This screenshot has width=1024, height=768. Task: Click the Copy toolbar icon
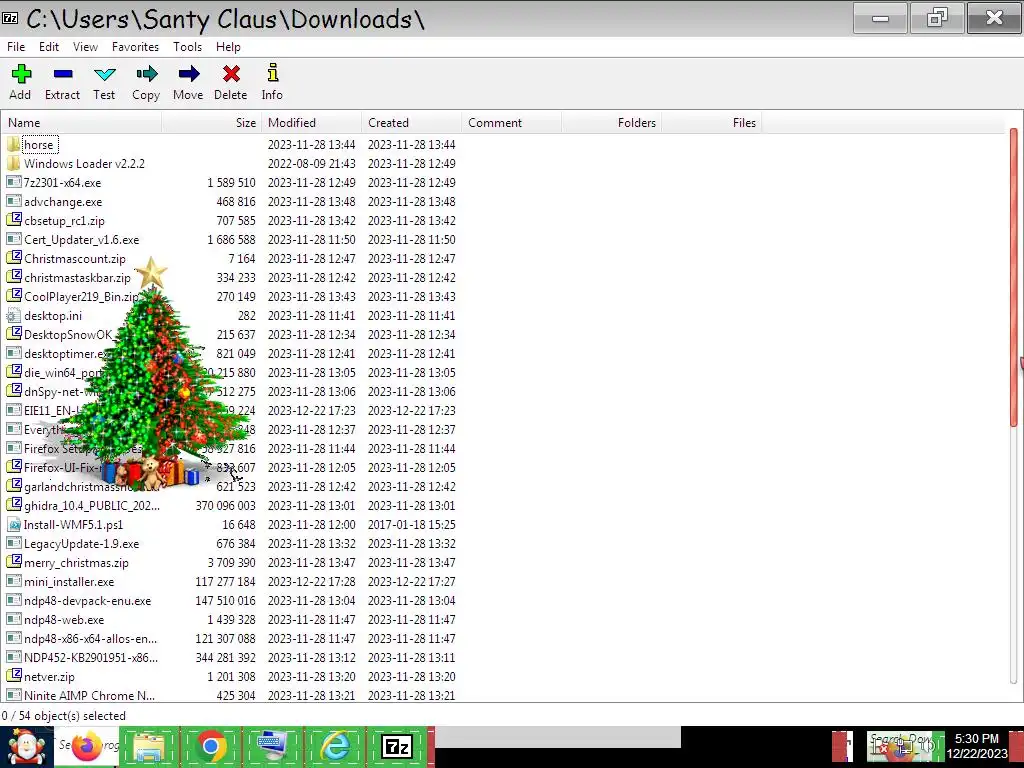146,74
